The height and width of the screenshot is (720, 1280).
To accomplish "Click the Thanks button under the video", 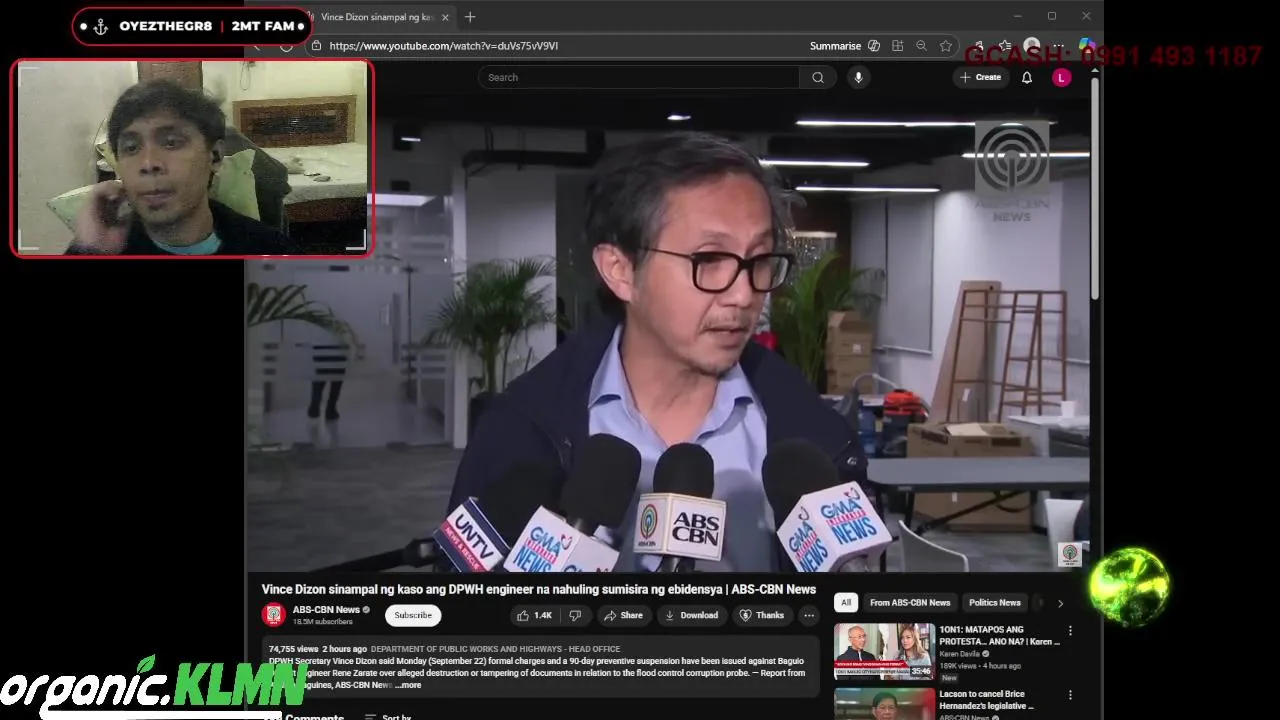I will click(x=762, y=615).
